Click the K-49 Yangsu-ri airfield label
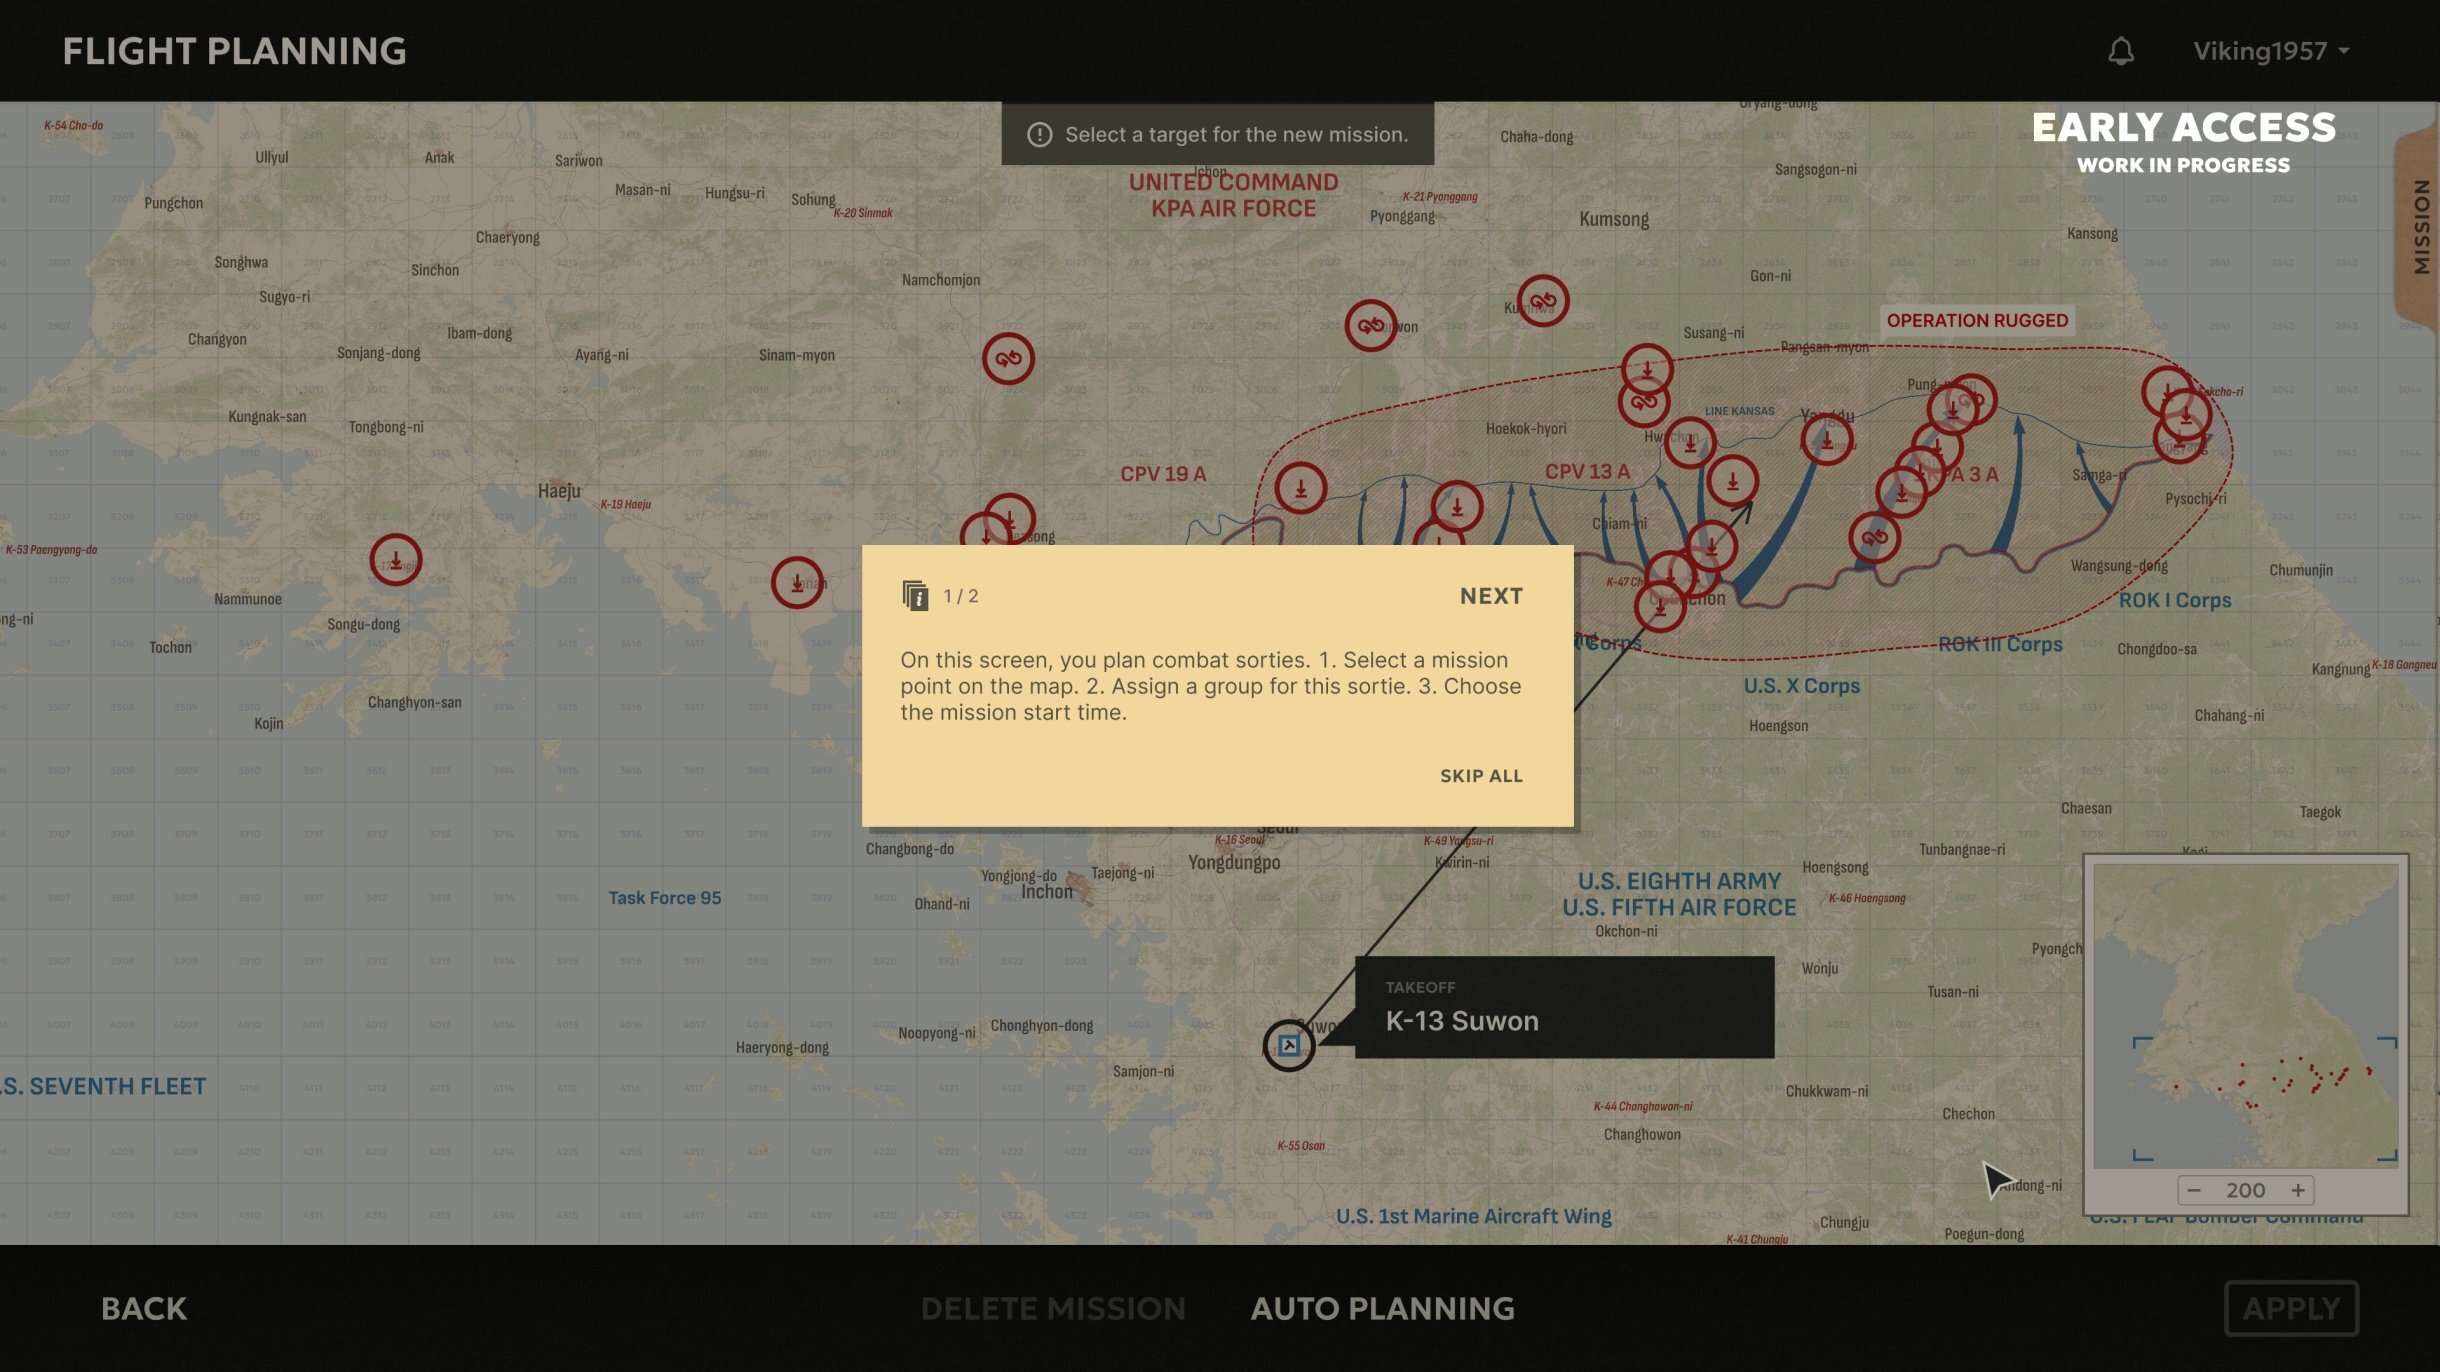 click(x=1458, y=841)
